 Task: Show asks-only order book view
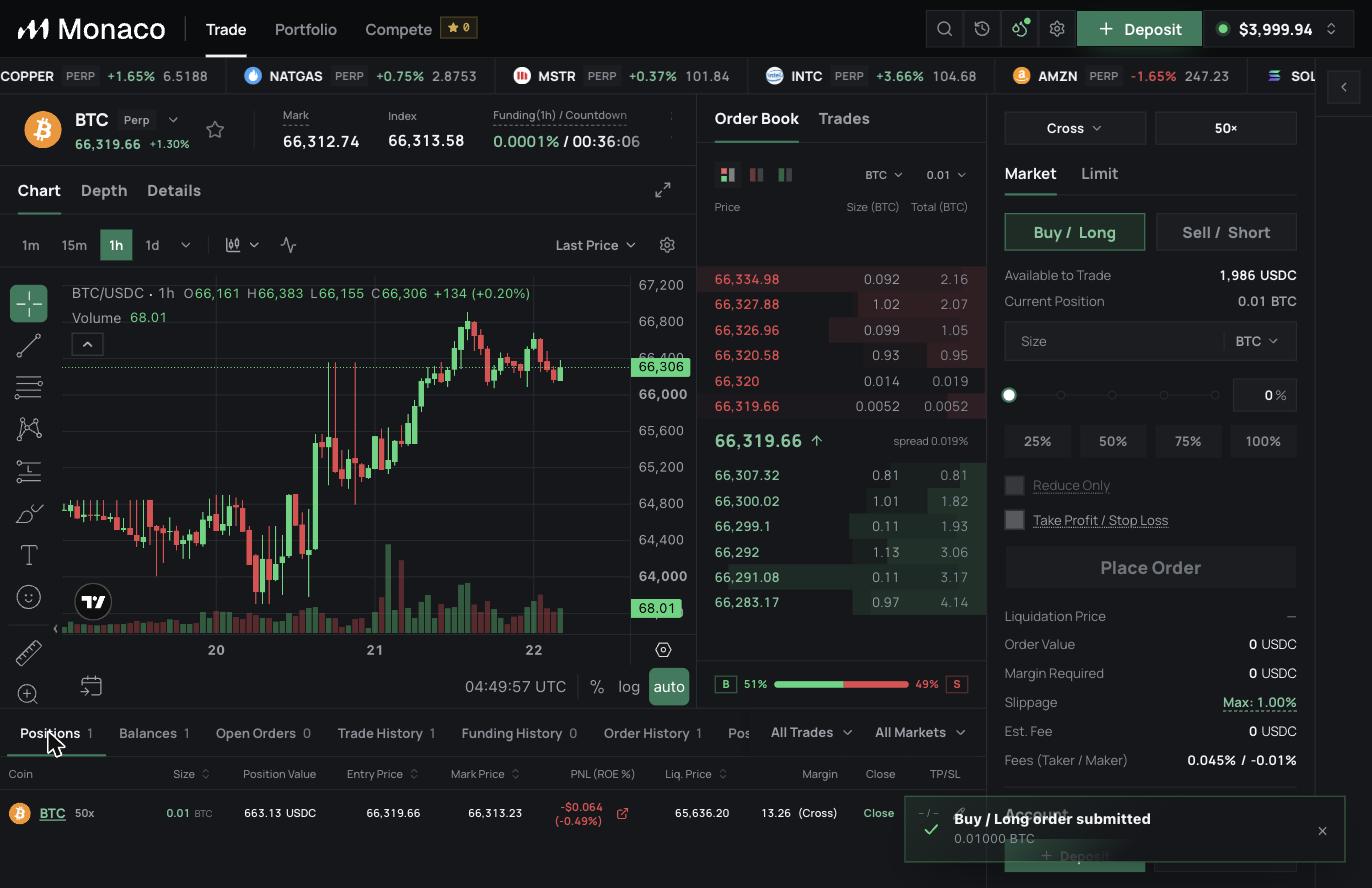(756, 175)
